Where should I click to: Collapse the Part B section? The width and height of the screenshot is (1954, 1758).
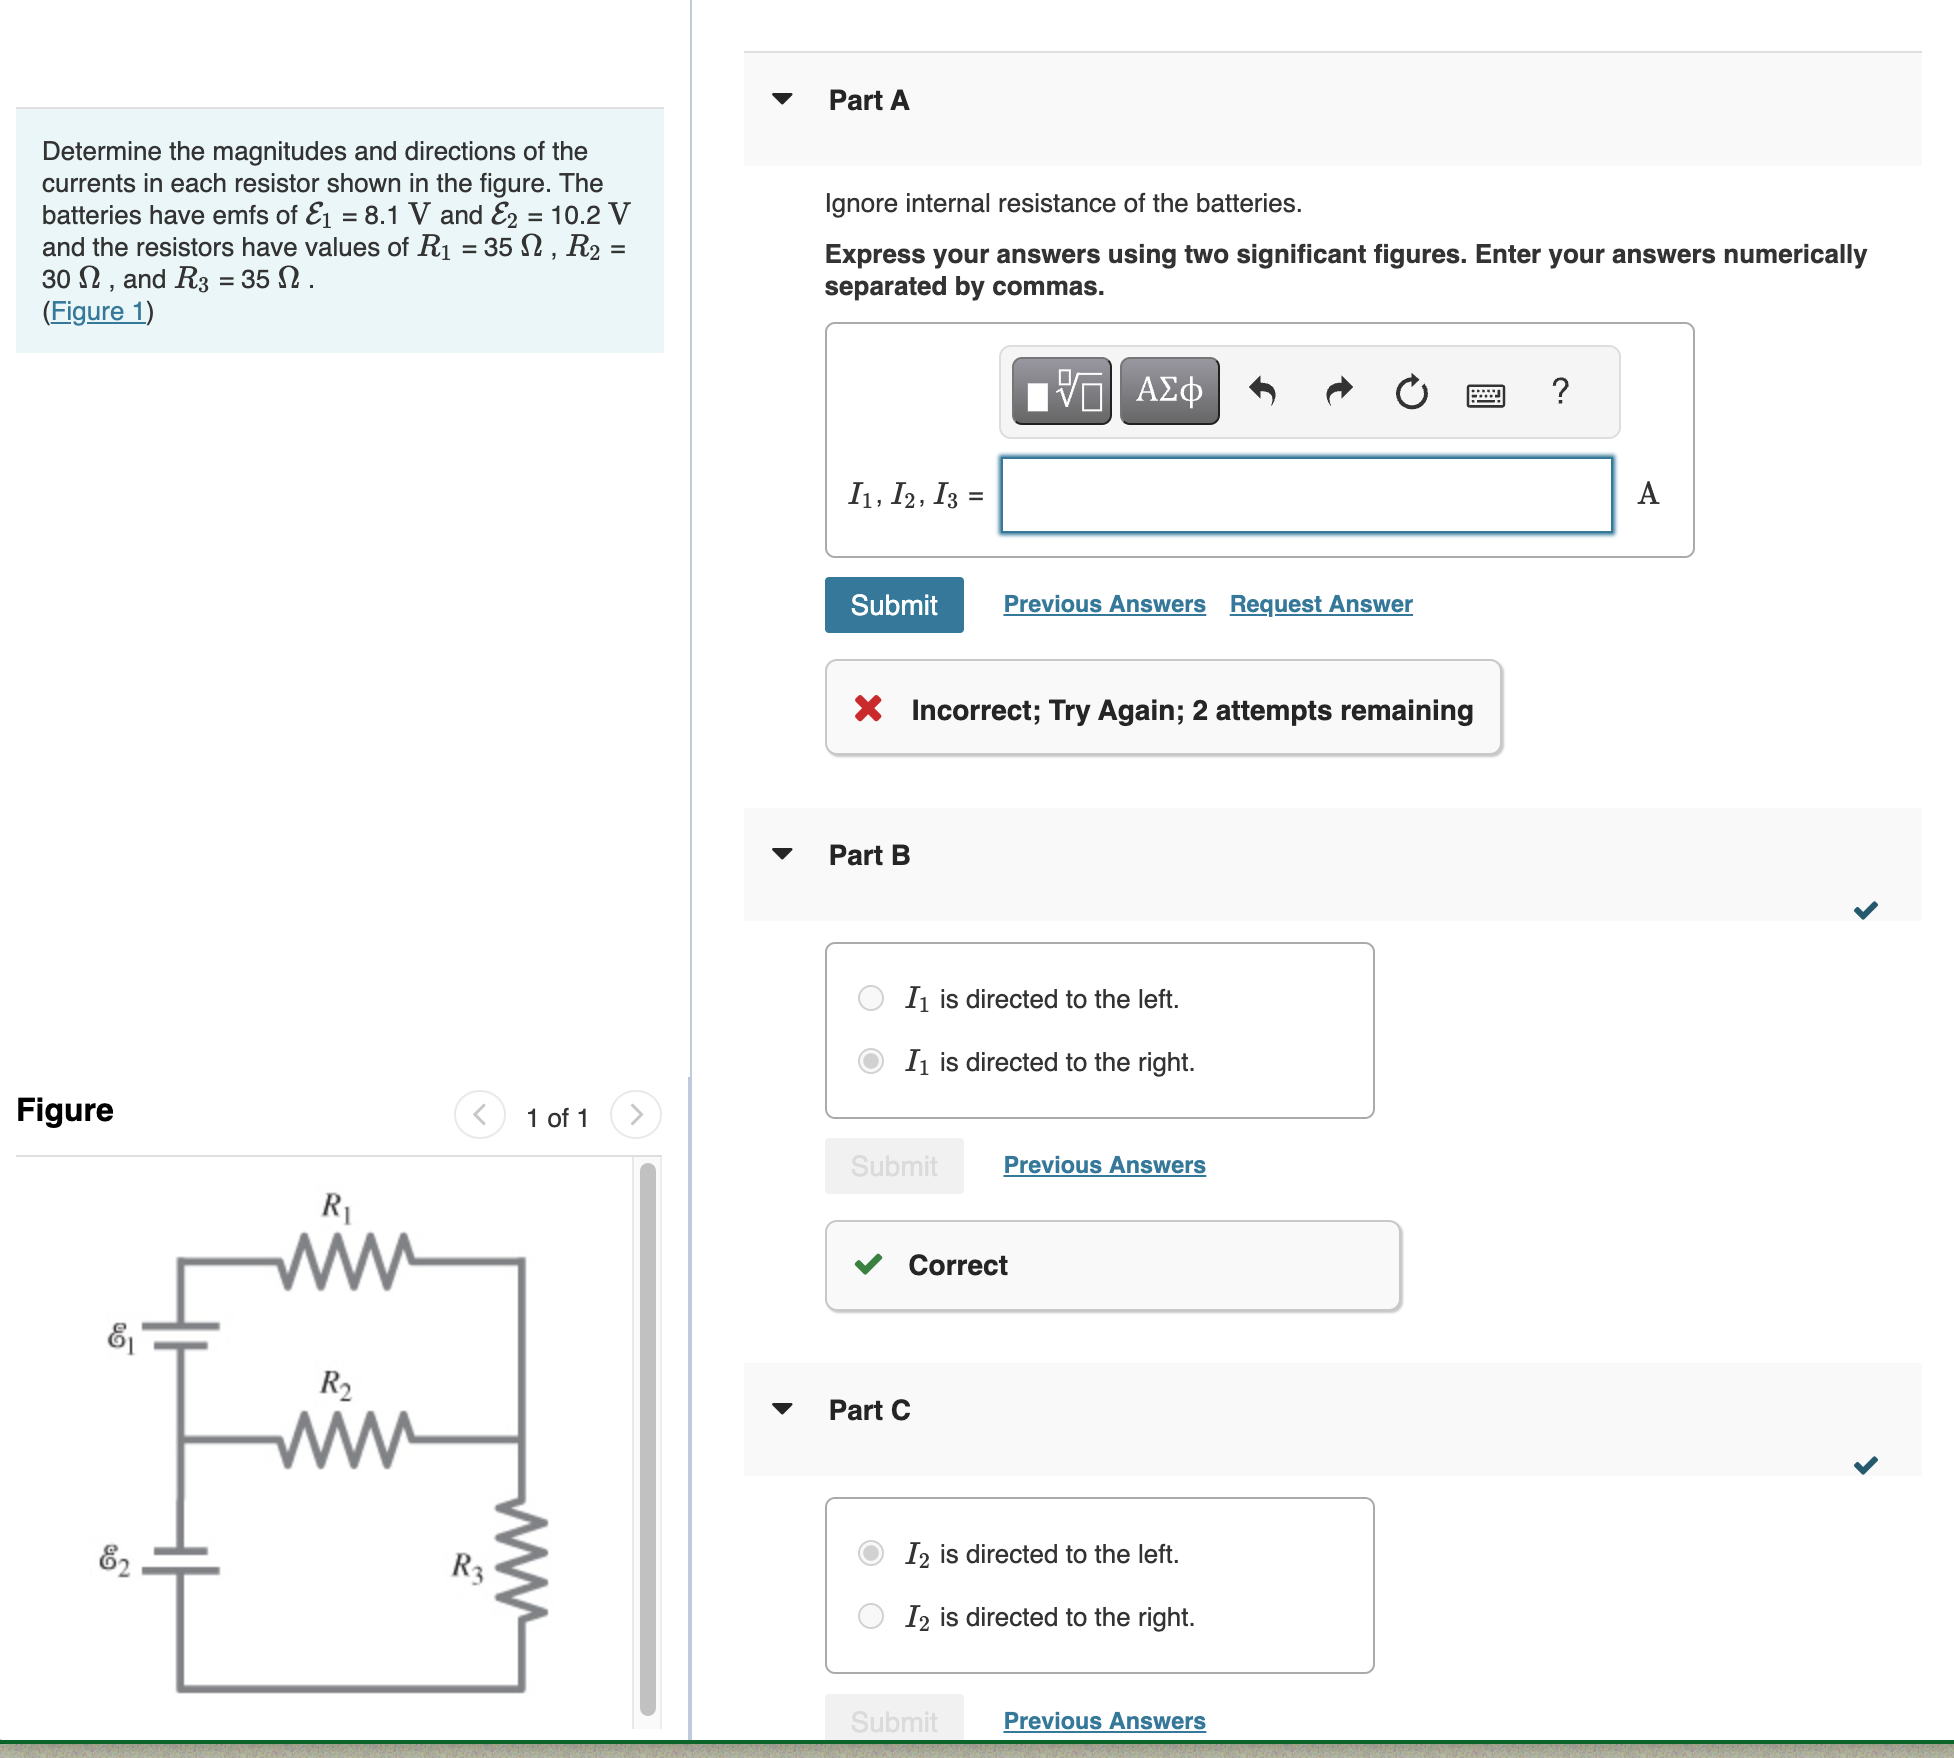click(782, 853)
